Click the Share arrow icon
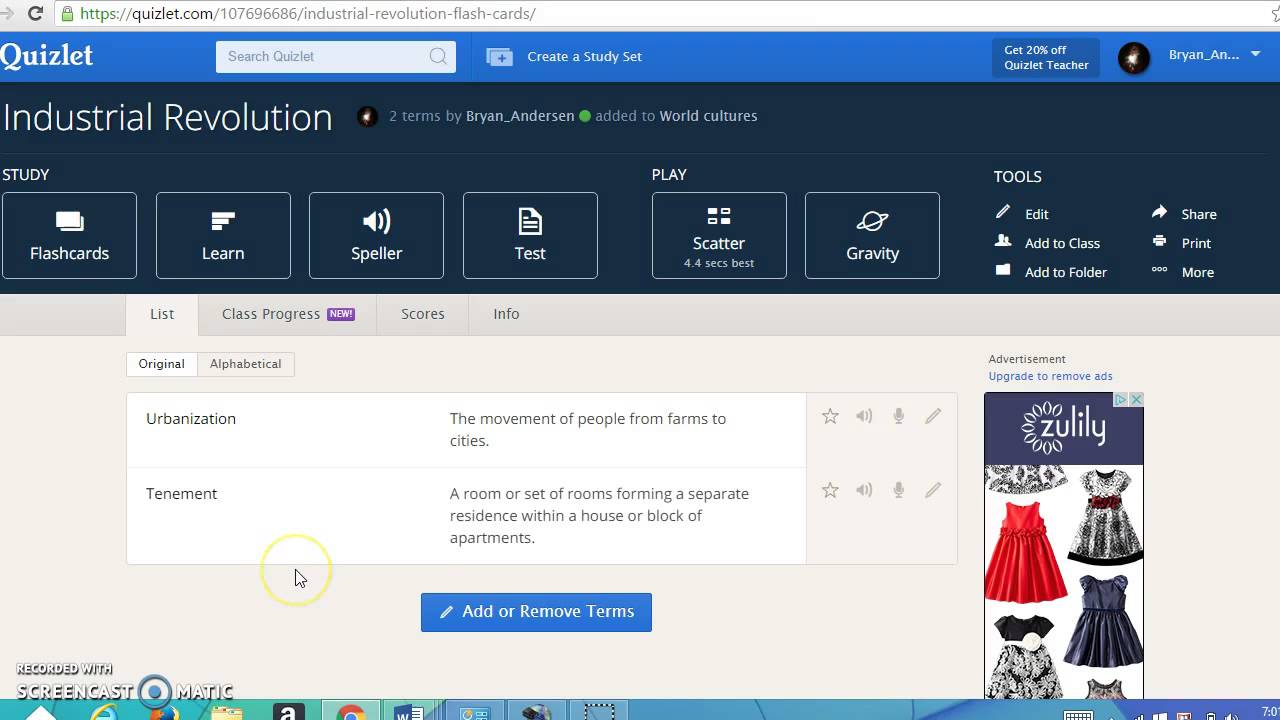Image resolution: width=1280 pixels, height=720 pixels. 1159,212
